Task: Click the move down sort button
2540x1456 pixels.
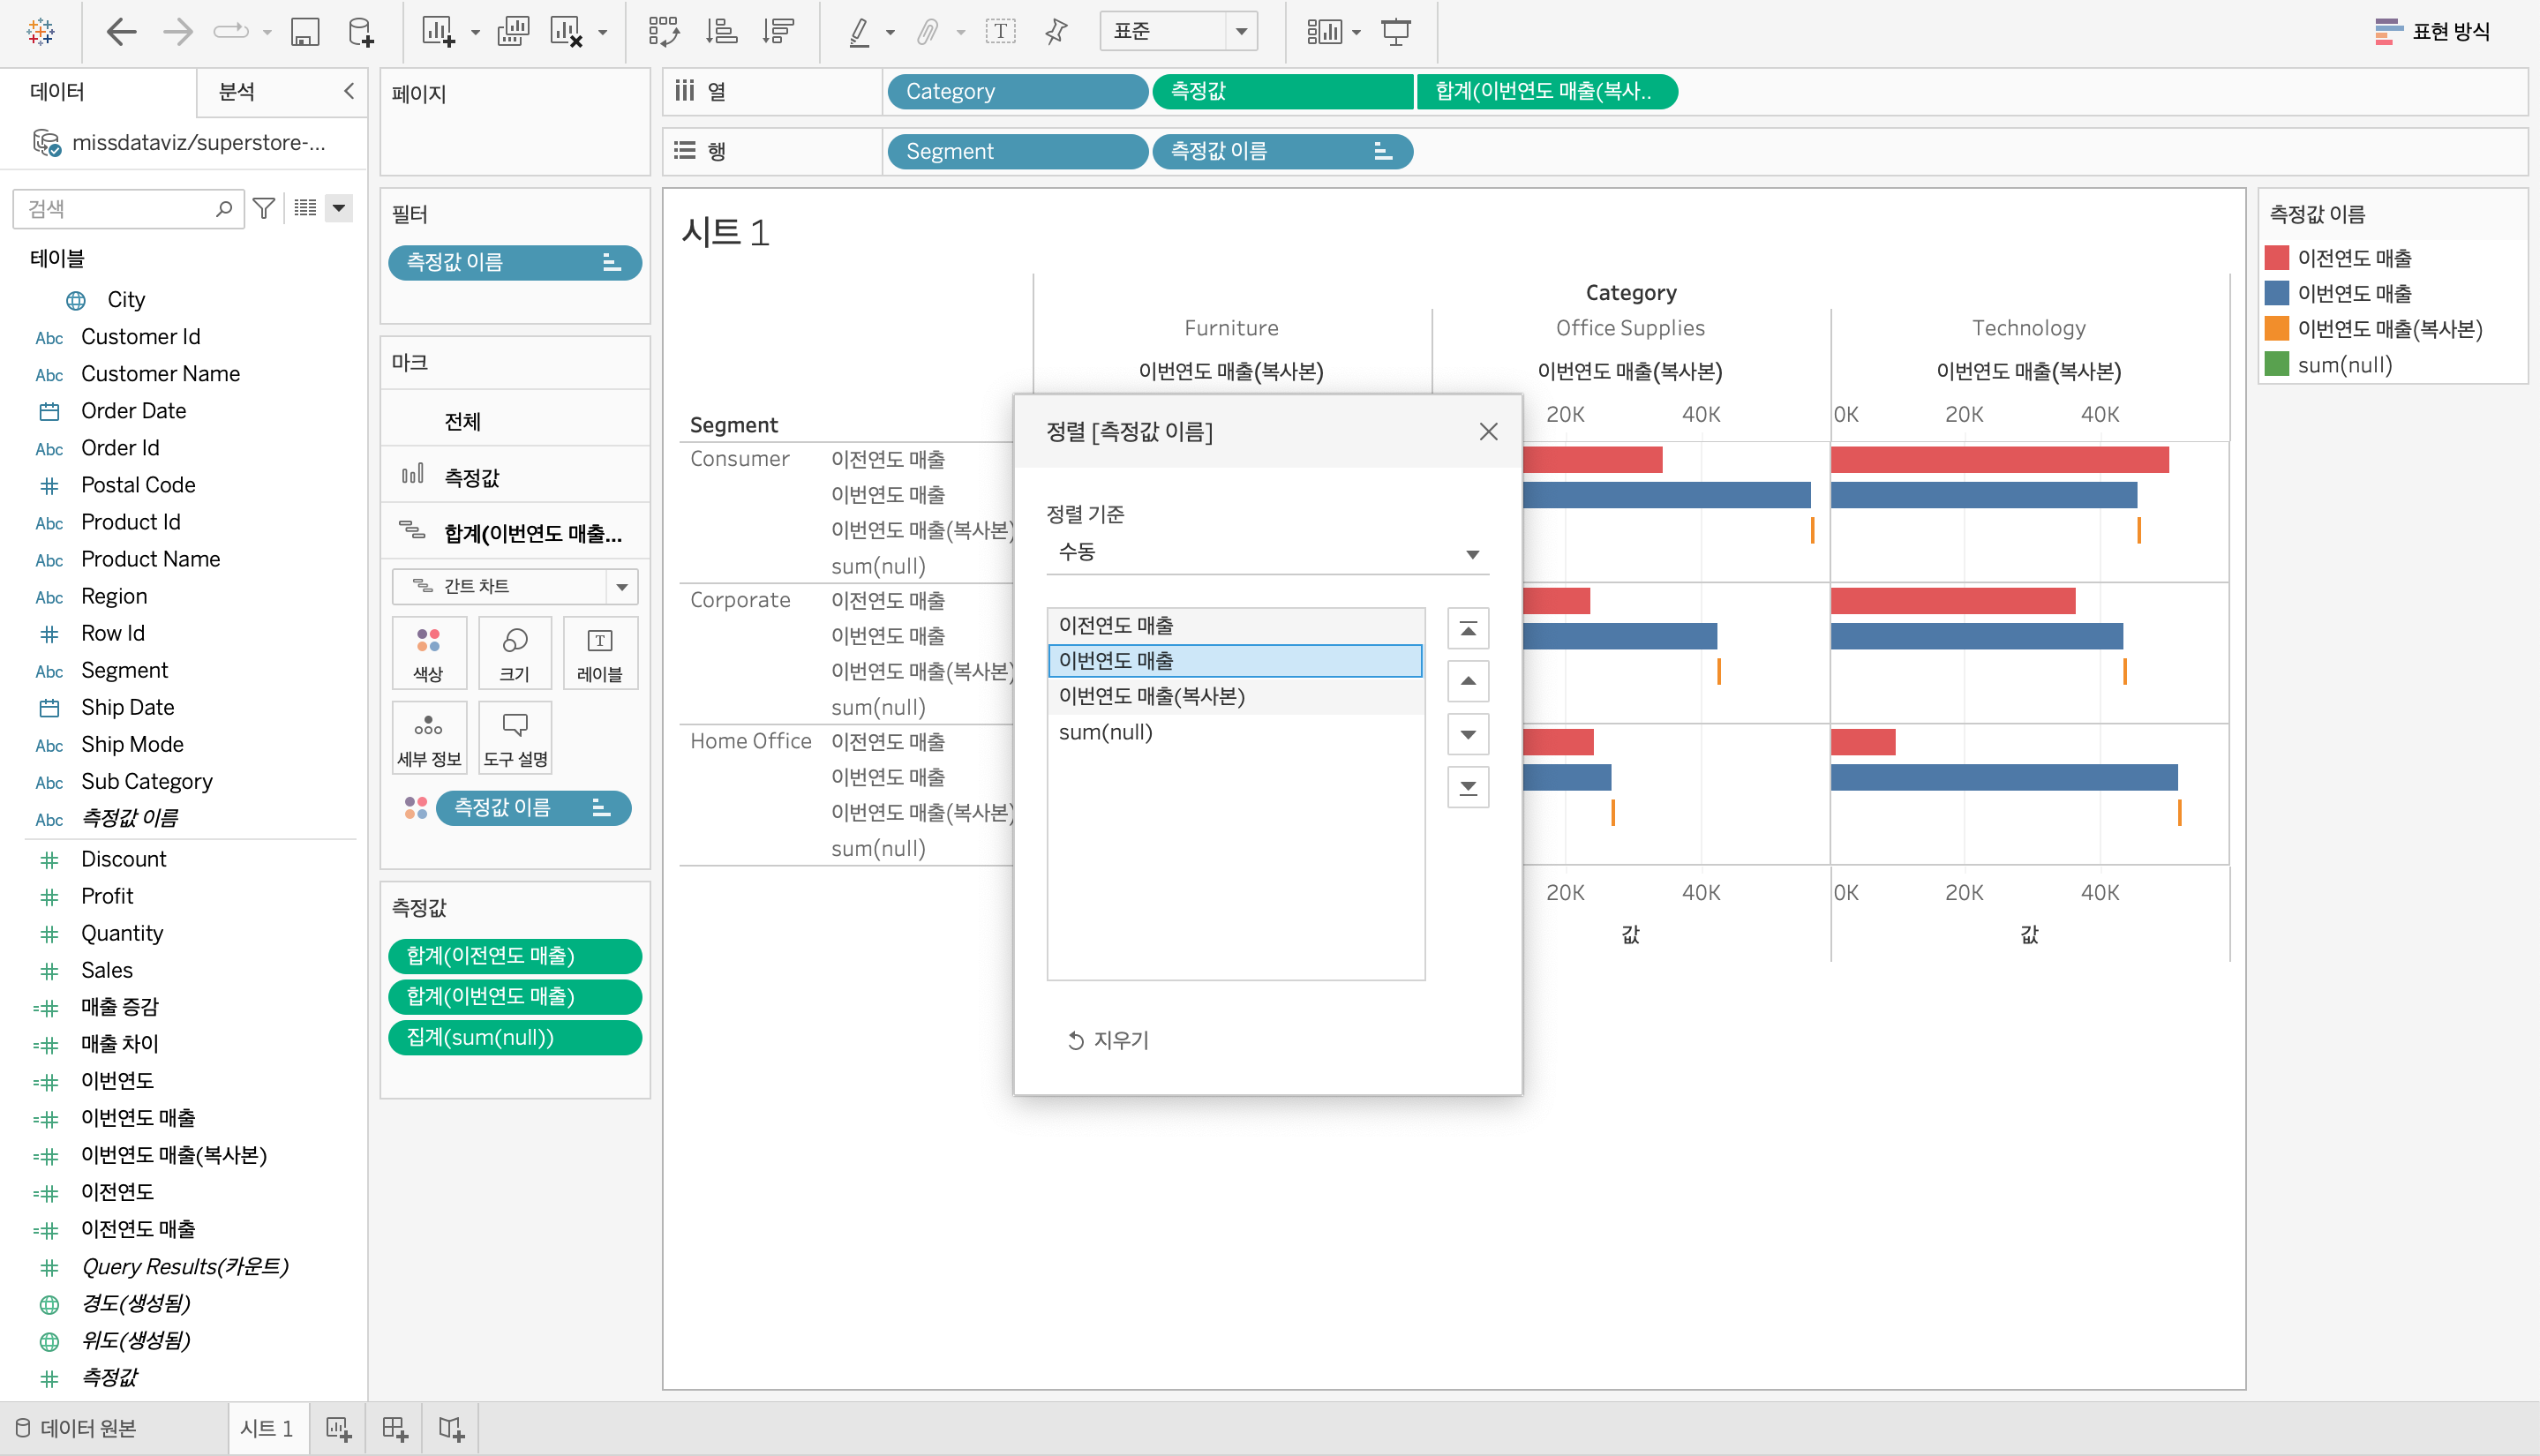Action: click(1468, 734)
